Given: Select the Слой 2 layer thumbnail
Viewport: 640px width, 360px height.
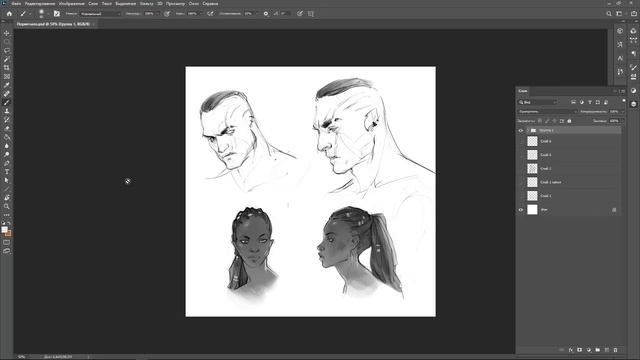Looking at the screenshot, I should (x=532, y=169).
